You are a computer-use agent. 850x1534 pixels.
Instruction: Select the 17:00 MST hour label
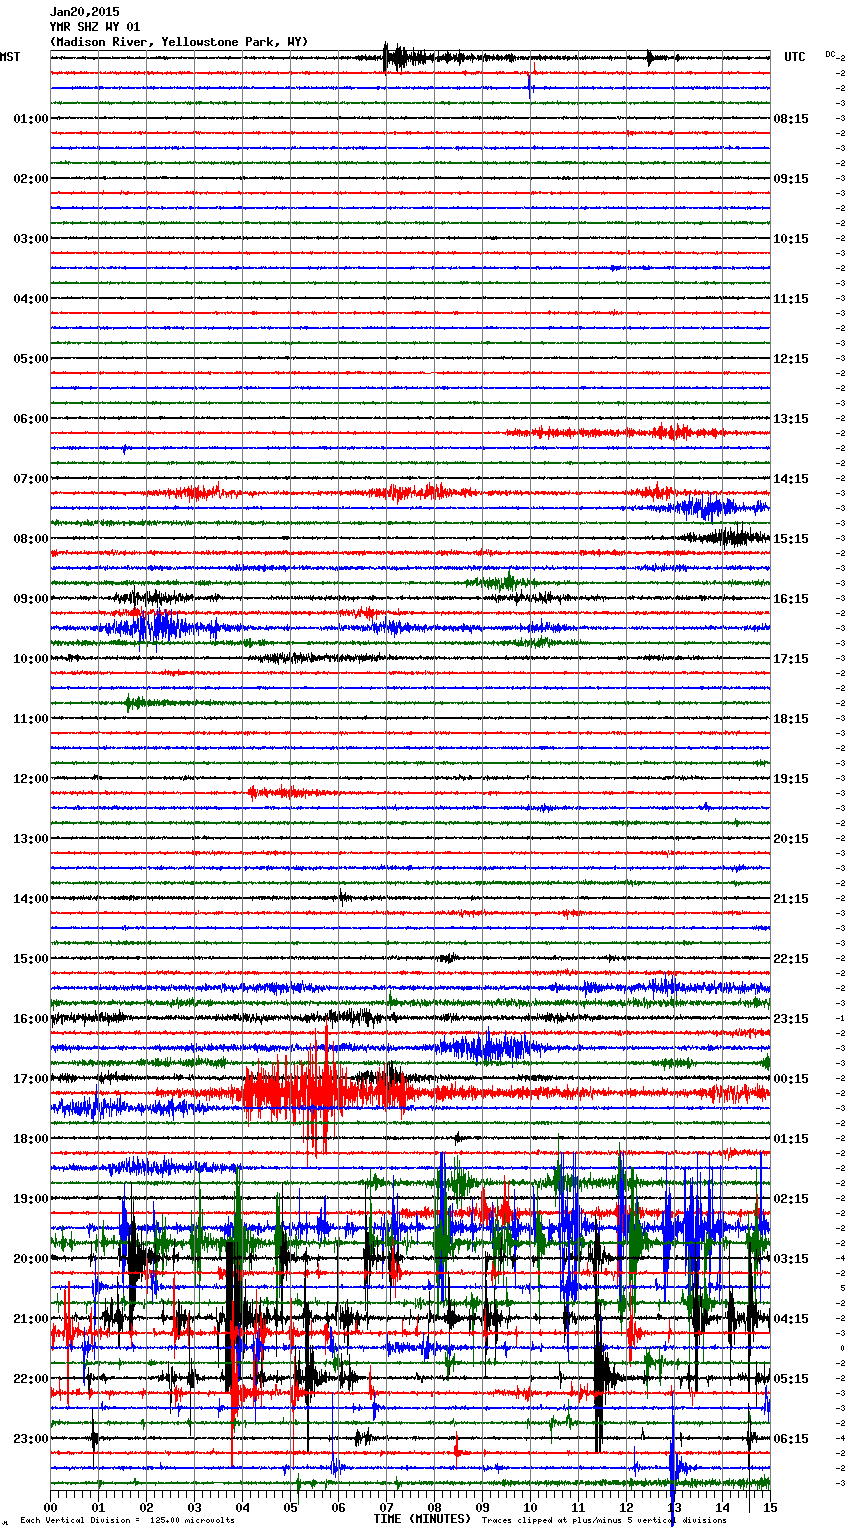[x=31, y=1079]
